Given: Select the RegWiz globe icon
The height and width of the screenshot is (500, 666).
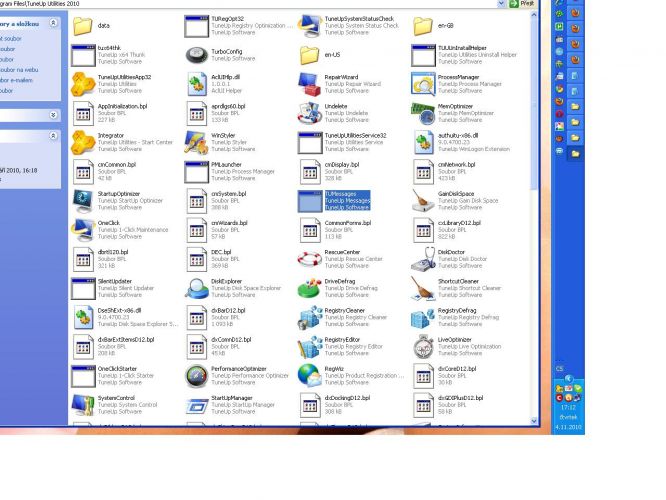Looking at the screenshot, I should coord(310,376).
